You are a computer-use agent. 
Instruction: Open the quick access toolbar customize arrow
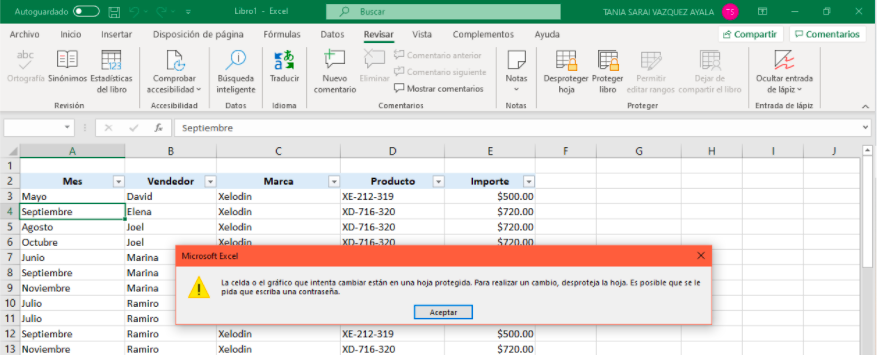188,12
